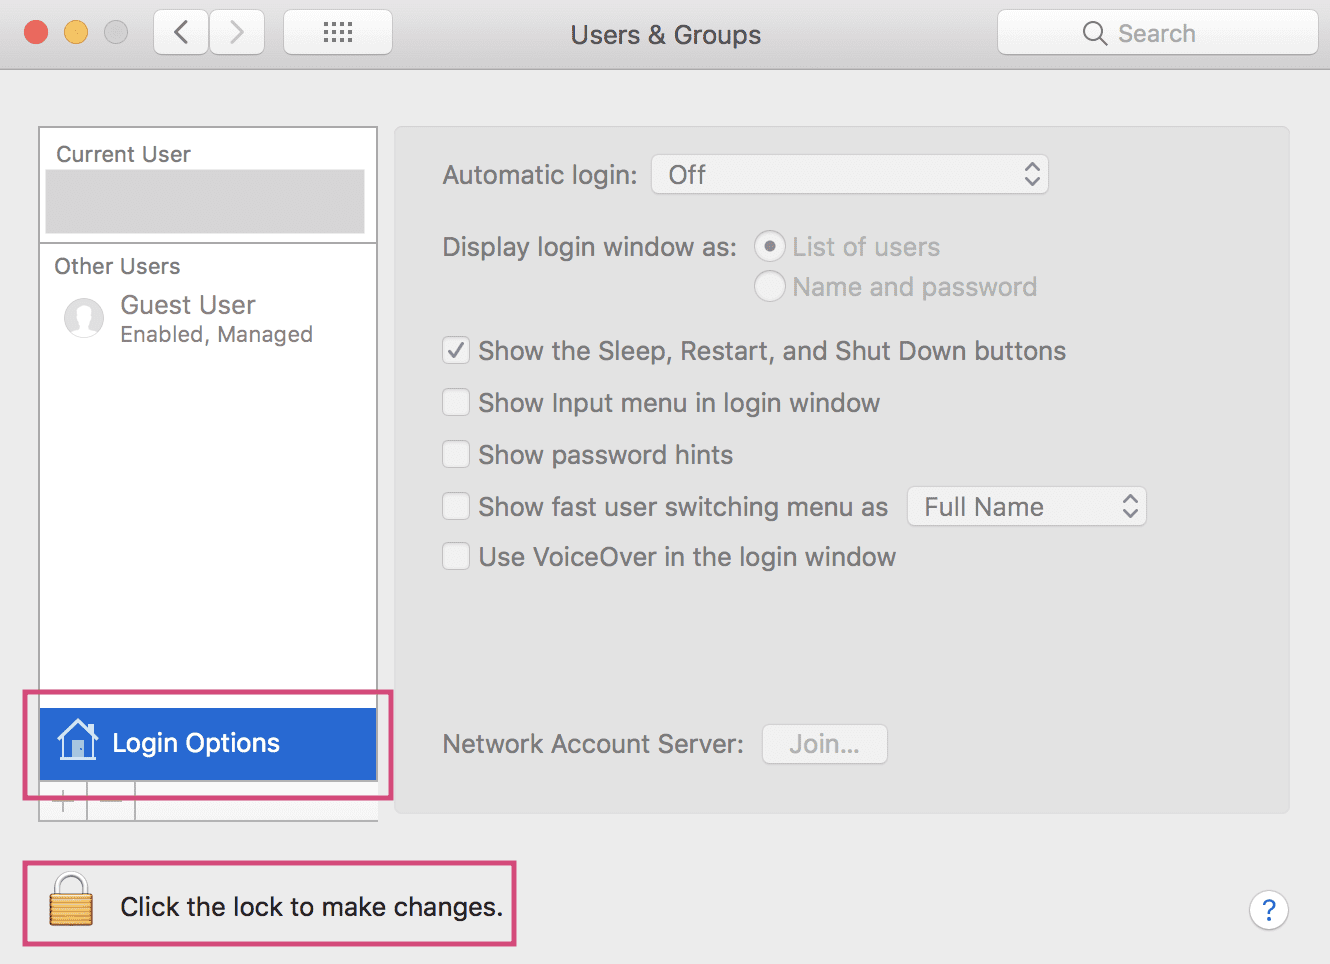Screen dimensions: 1330x964
Task: Click the Search field in the toolbar
Action: 1157,33
